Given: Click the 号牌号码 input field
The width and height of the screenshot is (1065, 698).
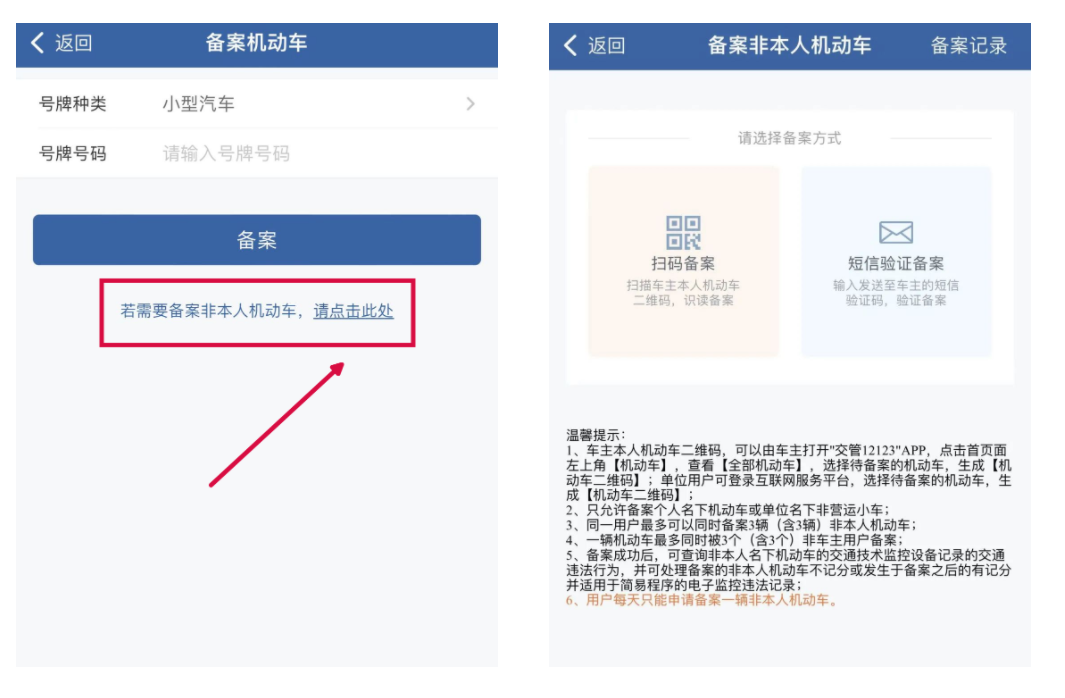Looking at the screenshot, I should [x=260, y=153].
